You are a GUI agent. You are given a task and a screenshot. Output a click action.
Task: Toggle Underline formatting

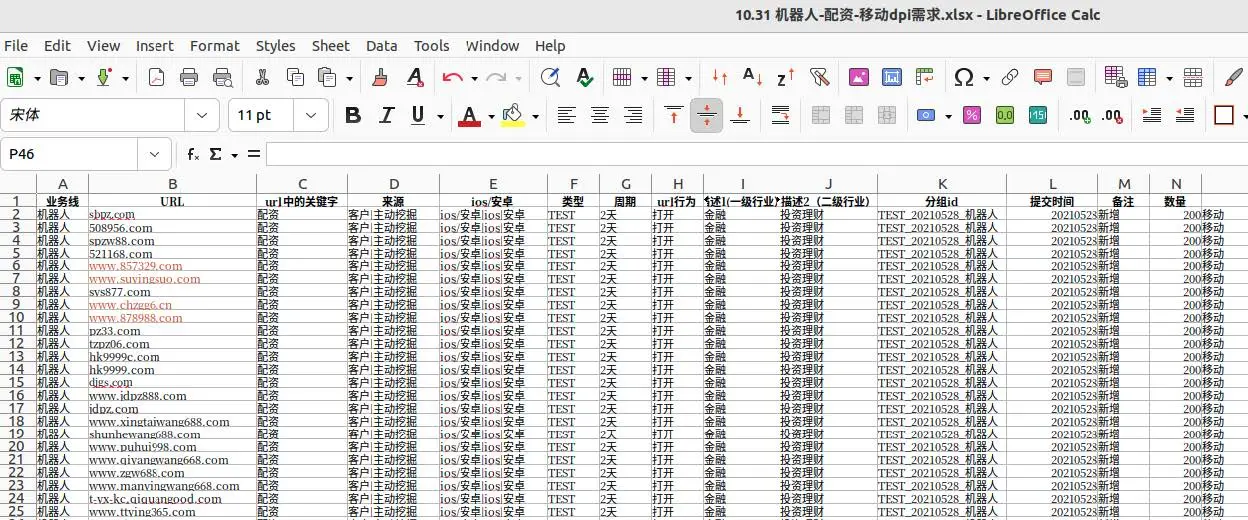point(418,116)
